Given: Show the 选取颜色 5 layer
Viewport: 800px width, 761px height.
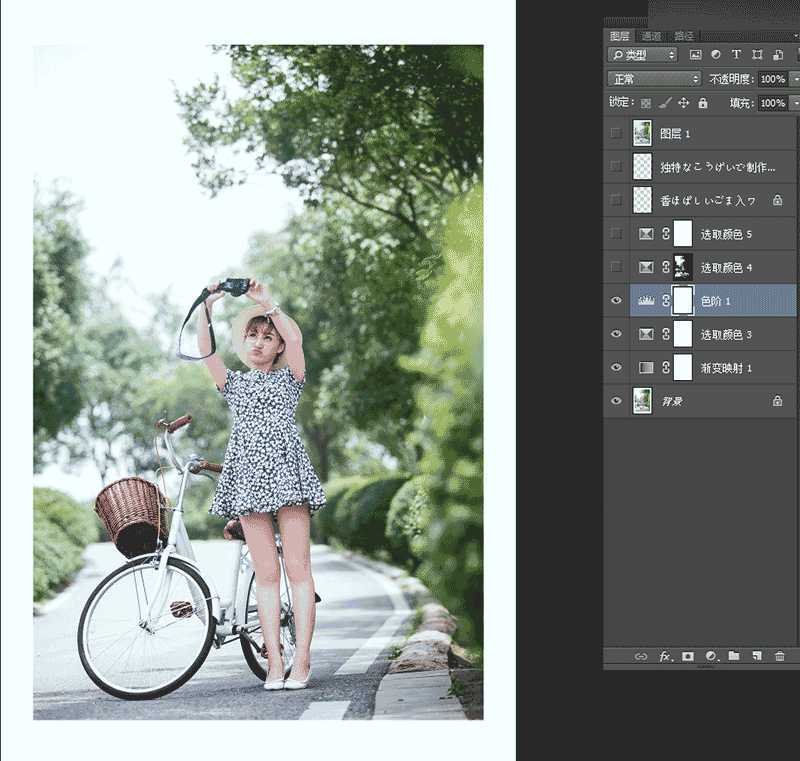Looking at the screenshot, I should (617, 233).
